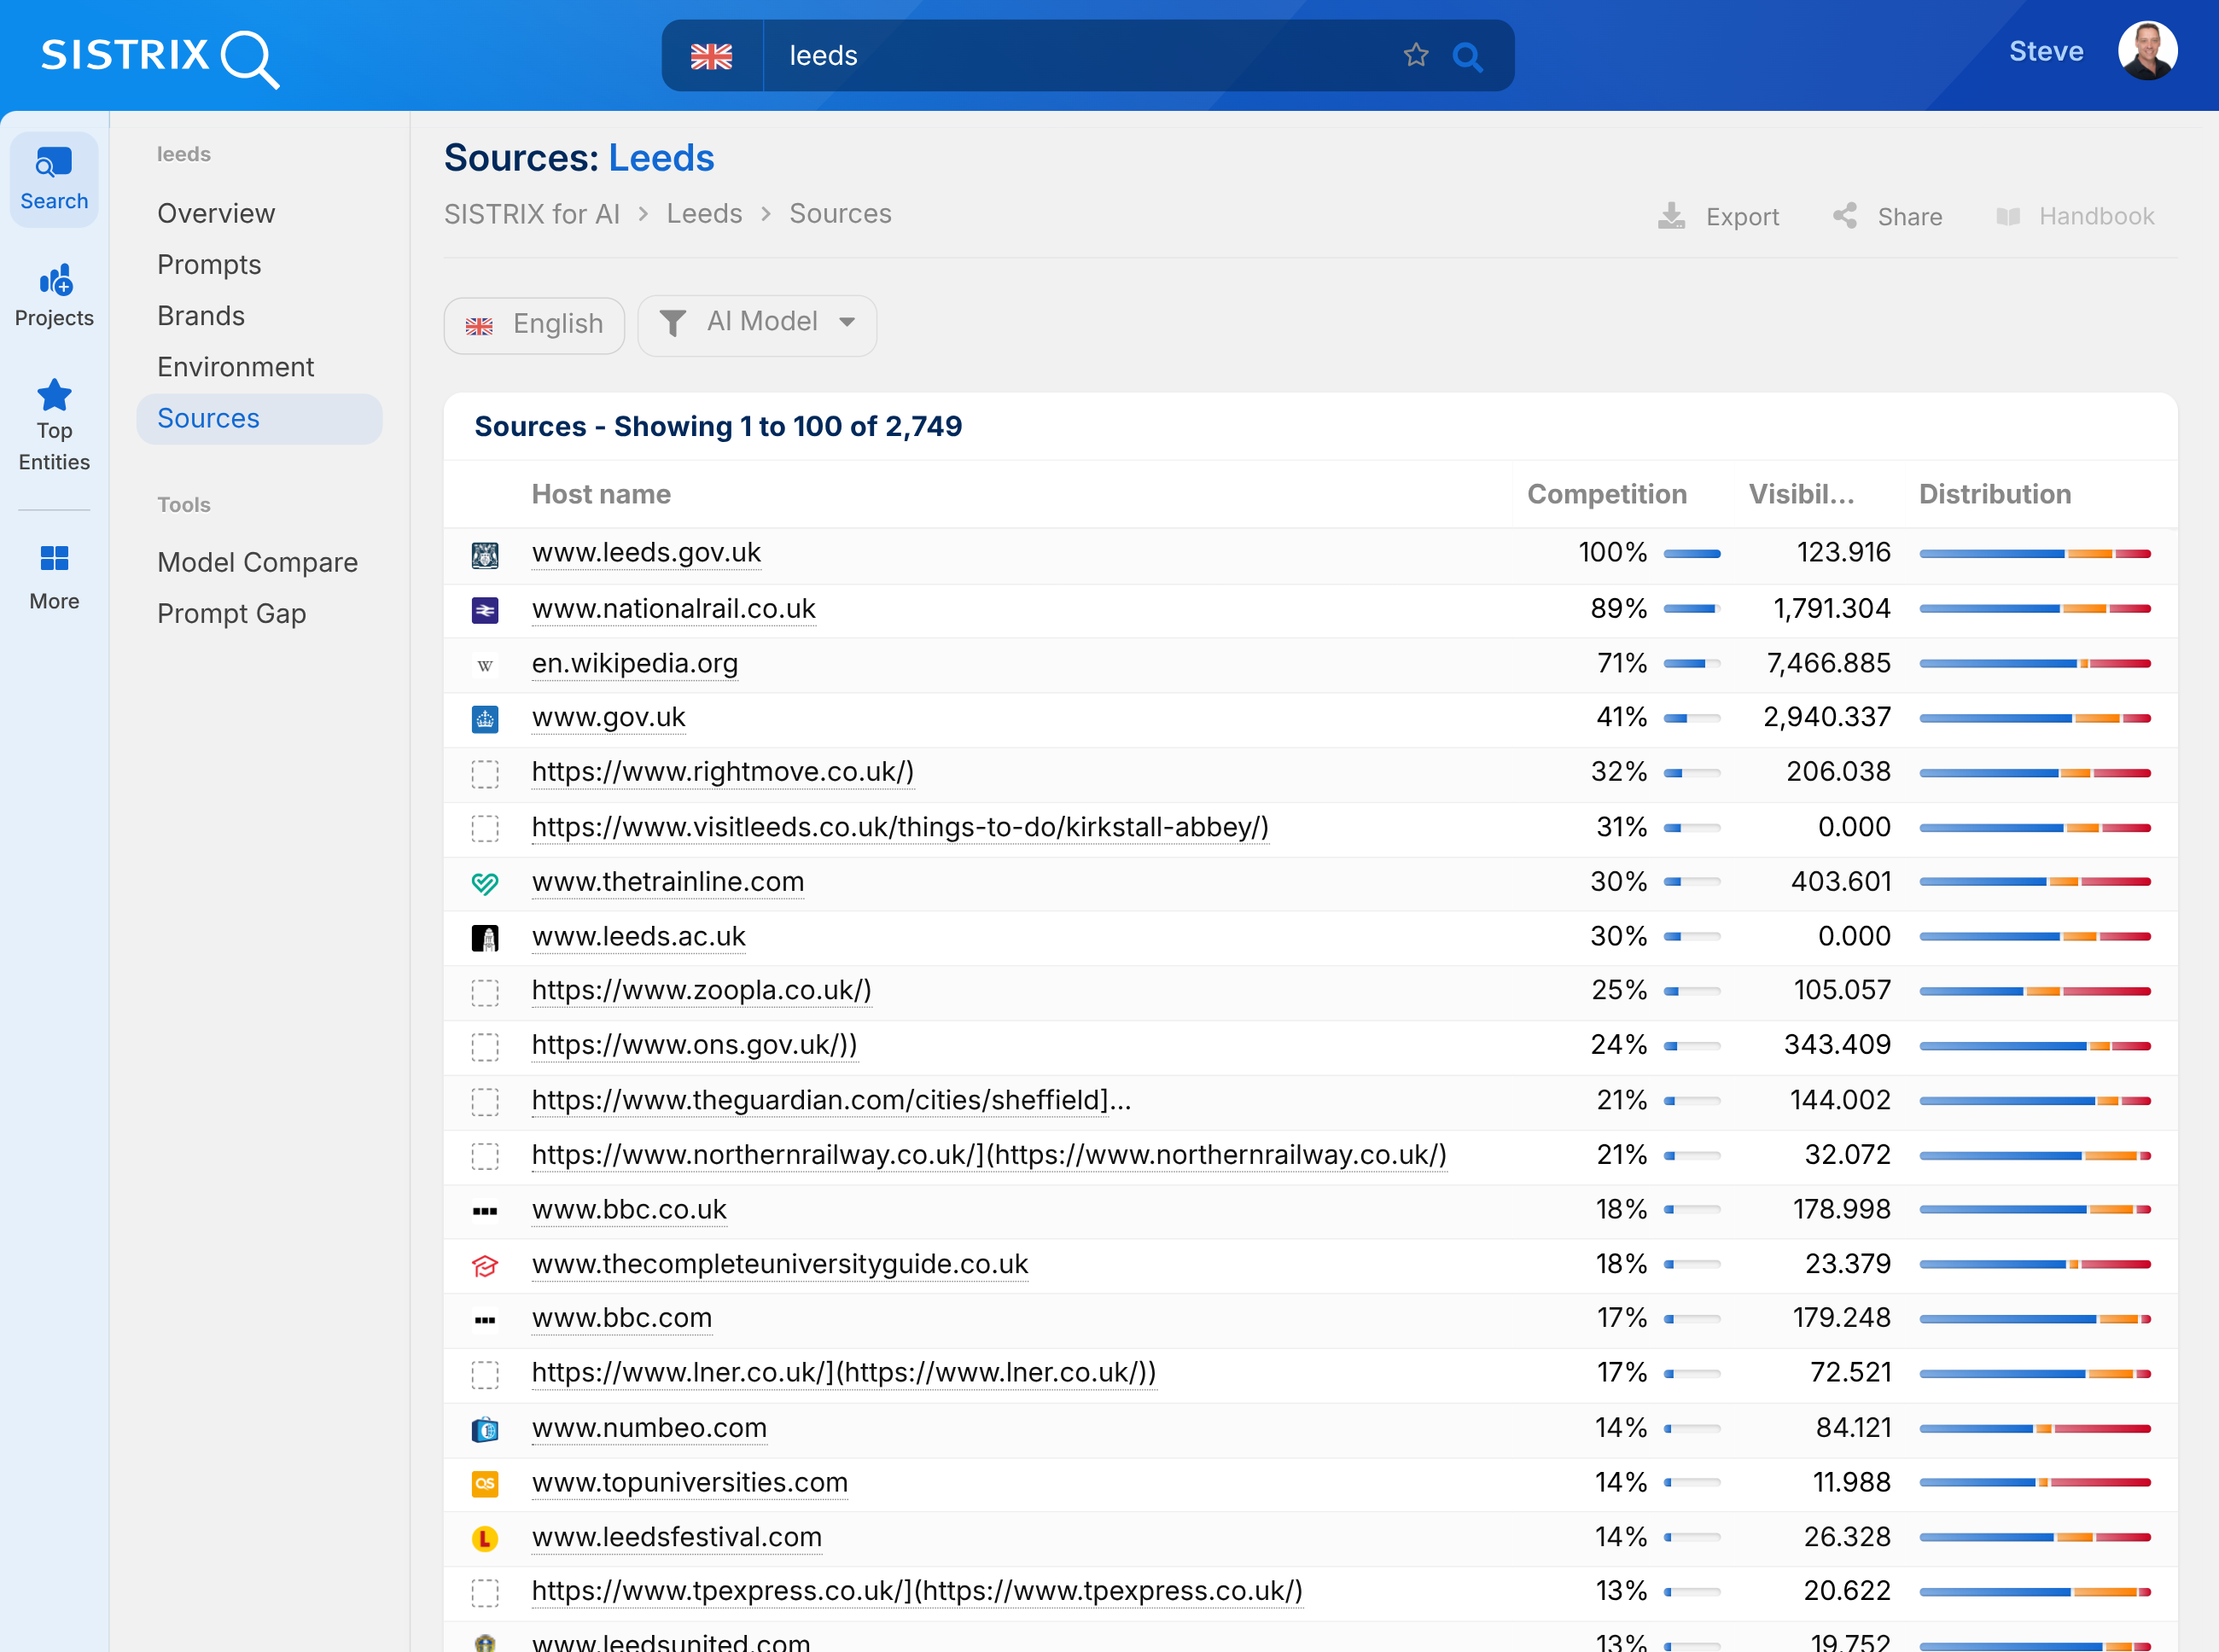This screenshot has height=1652, width=2219.
Task: Click SISTRIX for AI breadcrumb
Action: (532, 213)
